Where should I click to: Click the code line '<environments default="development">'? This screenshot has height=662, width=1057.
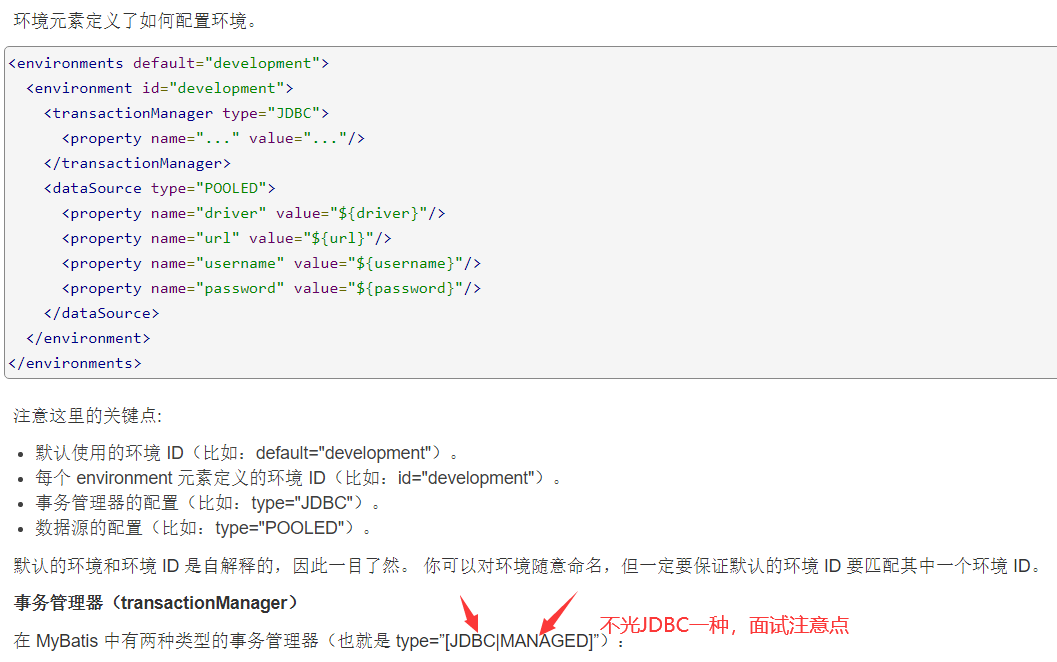169,63
